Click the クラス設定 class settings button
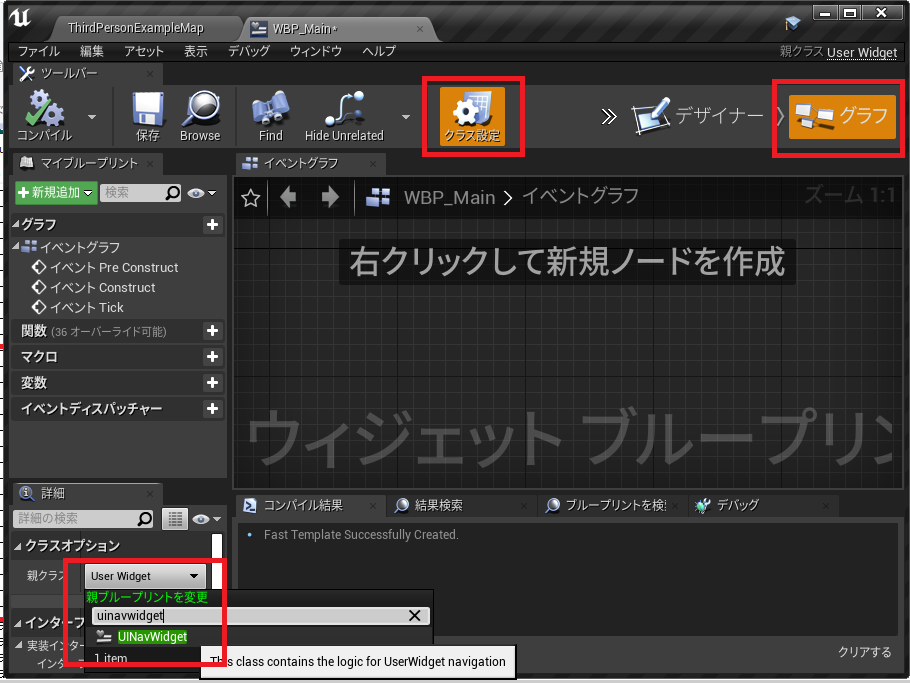This screenshot has width=910, height=683. (x=472, y=115)
